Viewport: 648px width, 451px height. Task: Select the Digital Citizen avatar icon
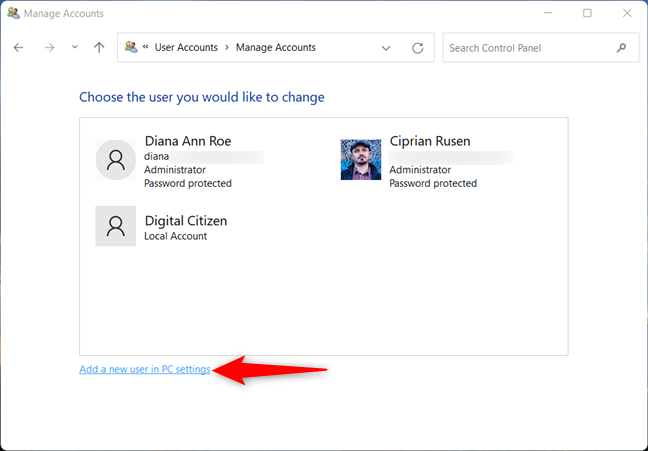tap(115, 227)
